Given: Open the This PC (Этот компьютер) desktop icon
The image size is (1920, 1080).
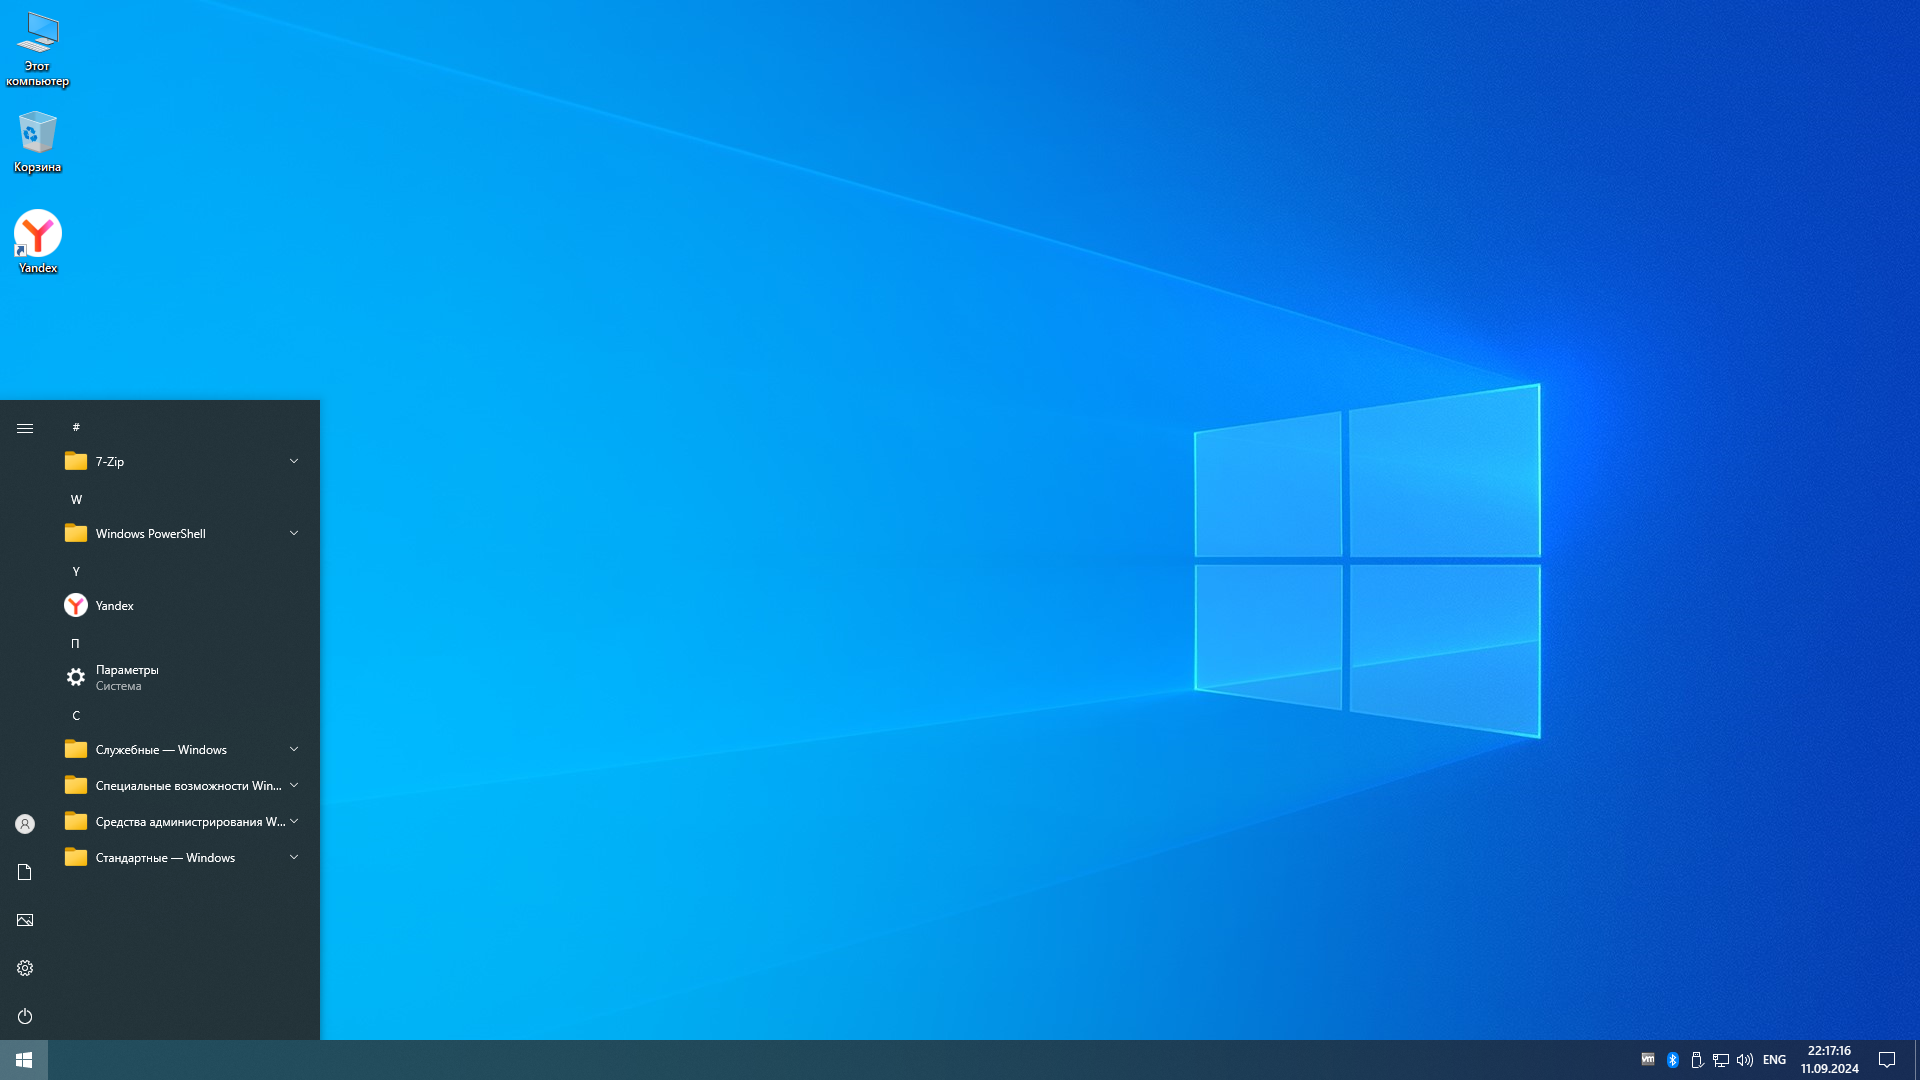Looking at the screenshot, I should click(38, 46).
